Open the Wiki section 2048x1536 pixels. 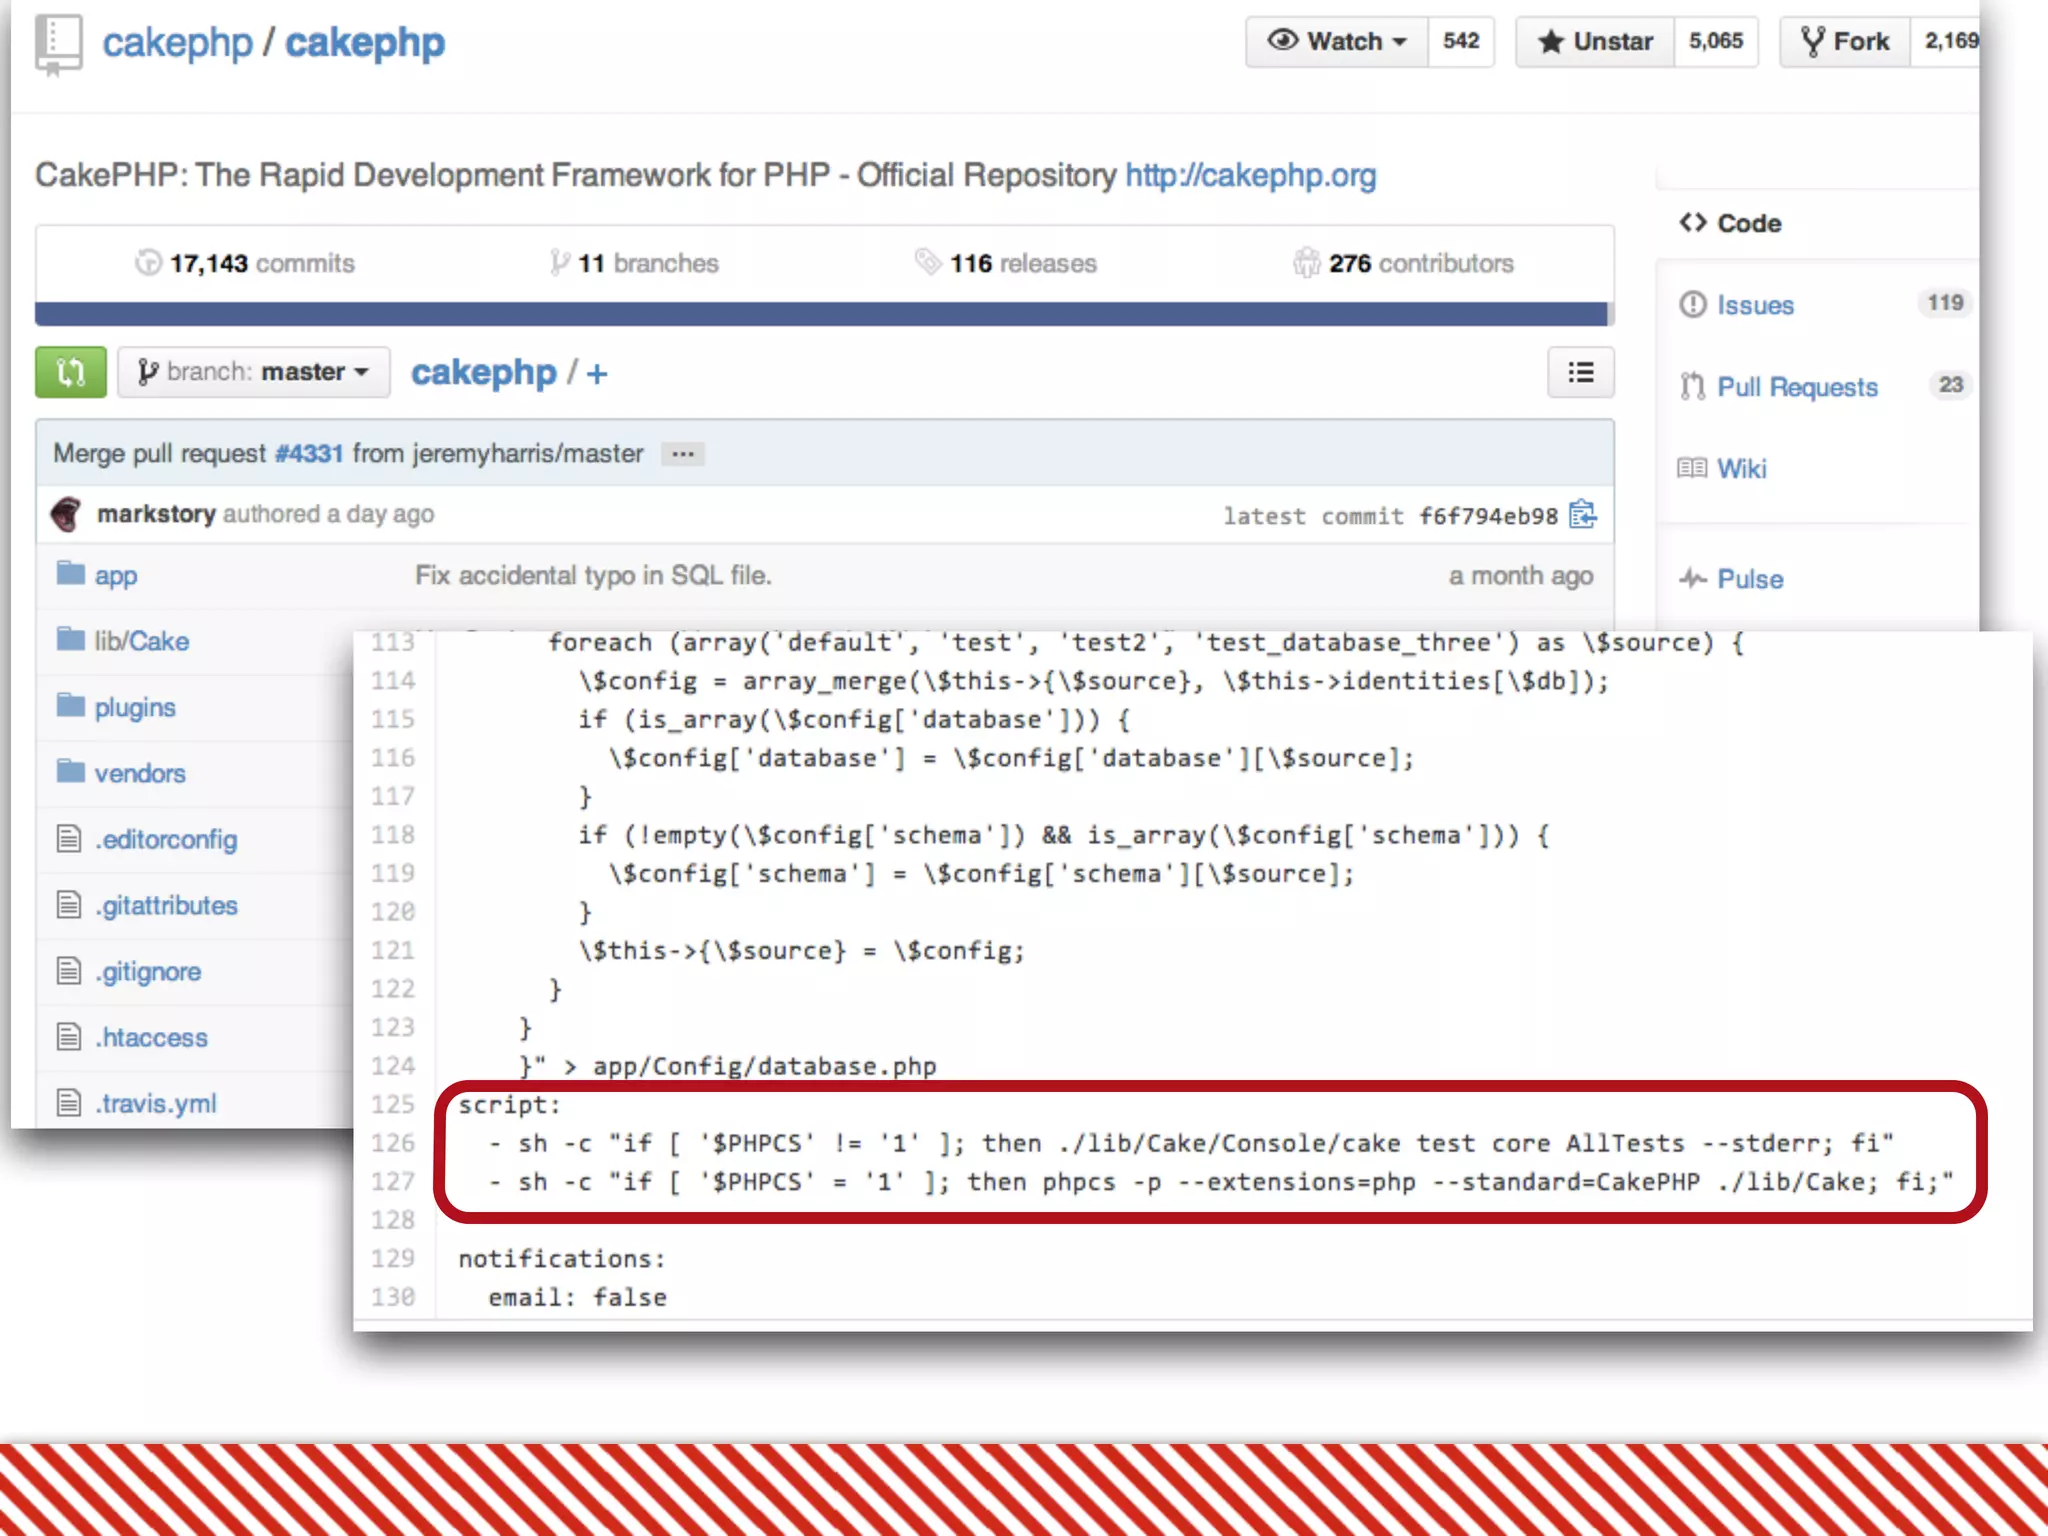1741,468
